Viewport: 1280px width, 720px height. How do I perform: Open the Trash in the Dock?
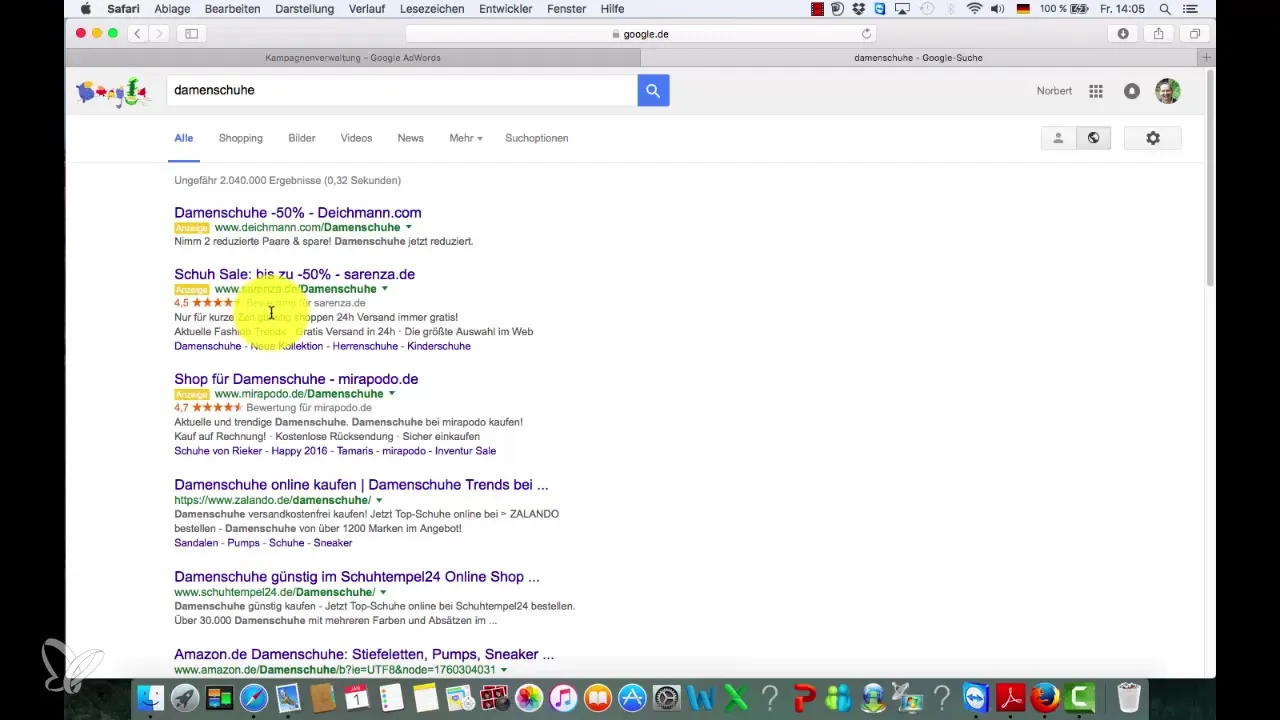pyautogui.click(x=1129, y=697)
